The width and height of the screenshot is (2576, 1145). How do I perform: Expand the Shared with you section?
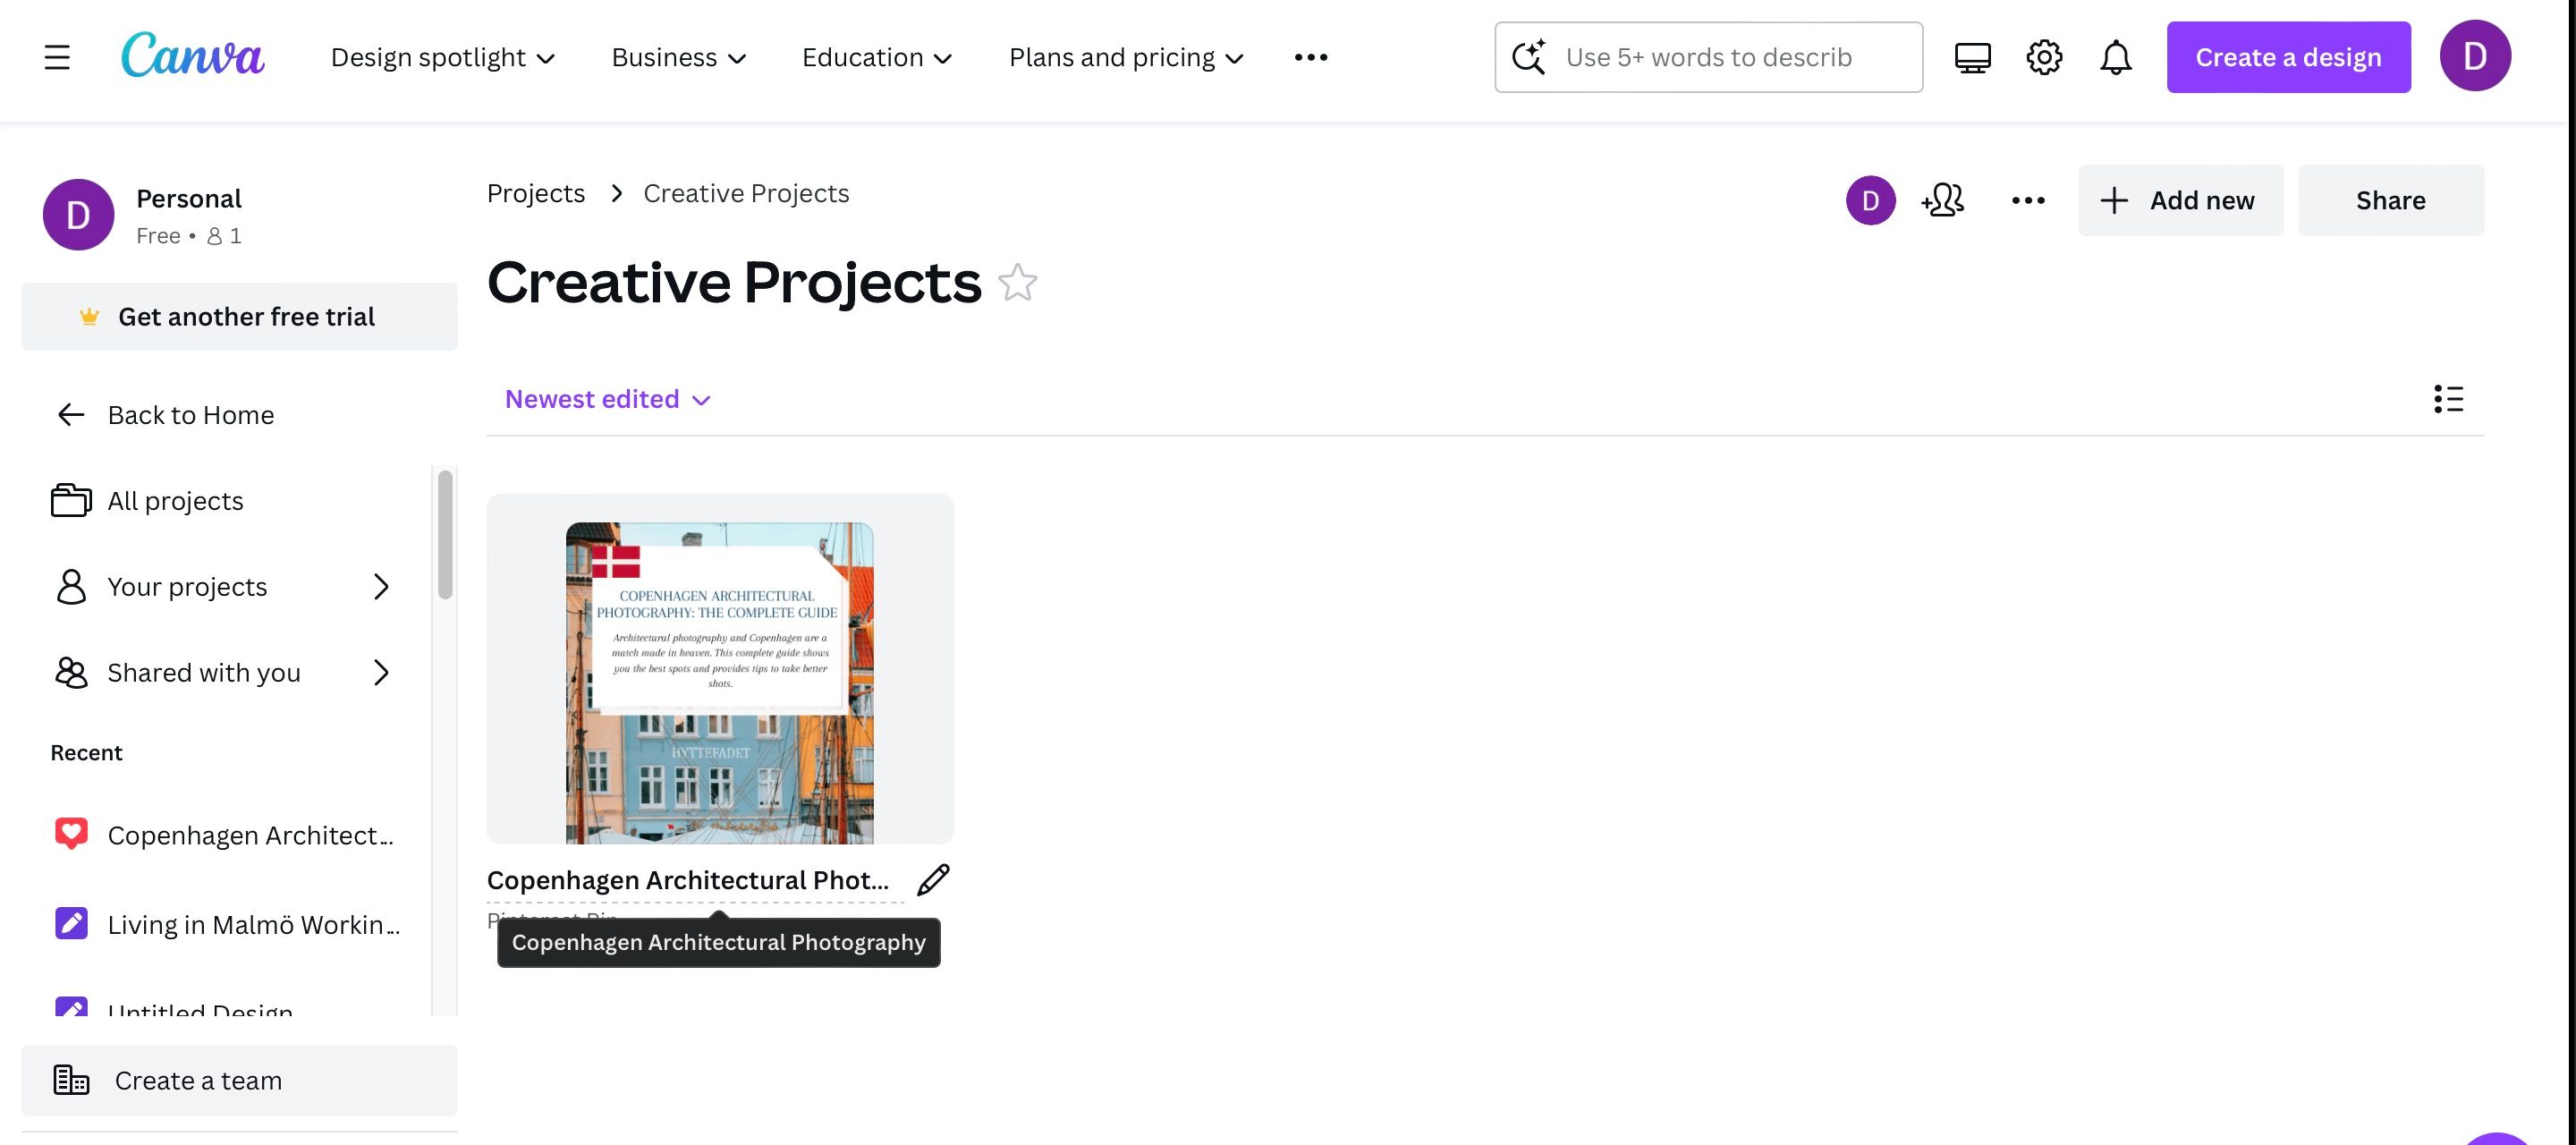pyautogui.click(x=381, y=672)
